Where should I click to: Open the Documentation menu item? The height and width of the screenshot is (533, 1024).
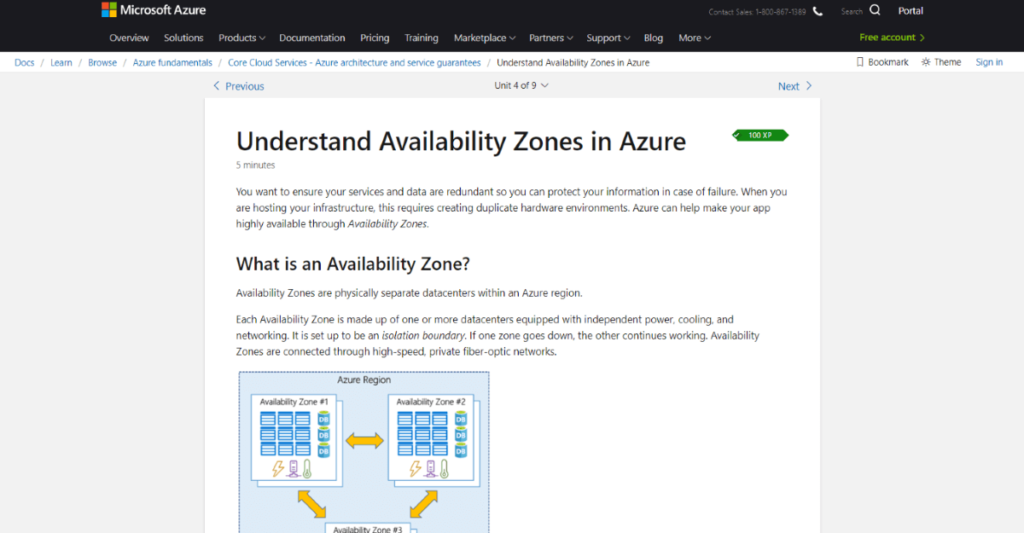pos(312,38)
